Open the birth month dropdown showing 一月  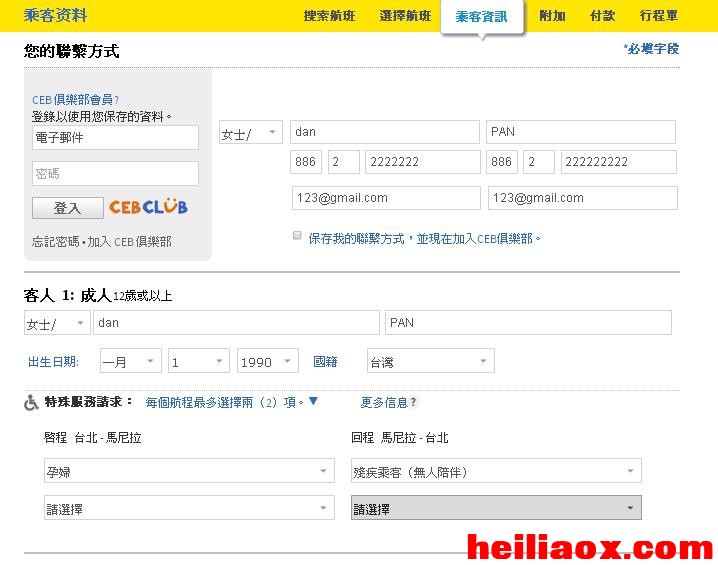131,361
